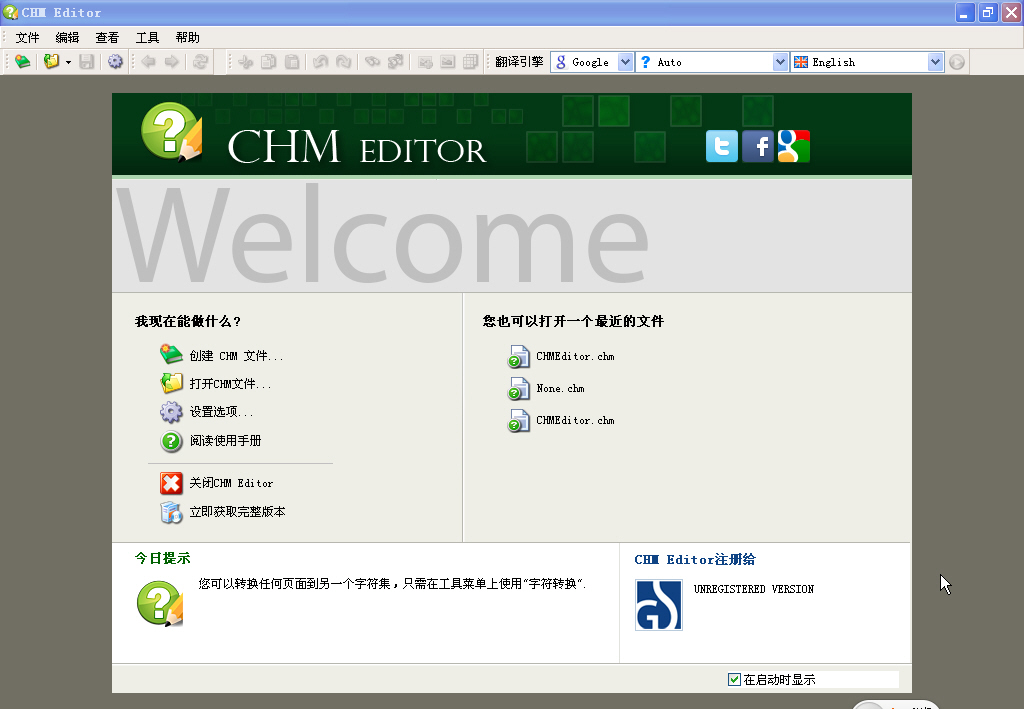Open the English target language dropdown
1024x709 pixels.
coord(936,61)
